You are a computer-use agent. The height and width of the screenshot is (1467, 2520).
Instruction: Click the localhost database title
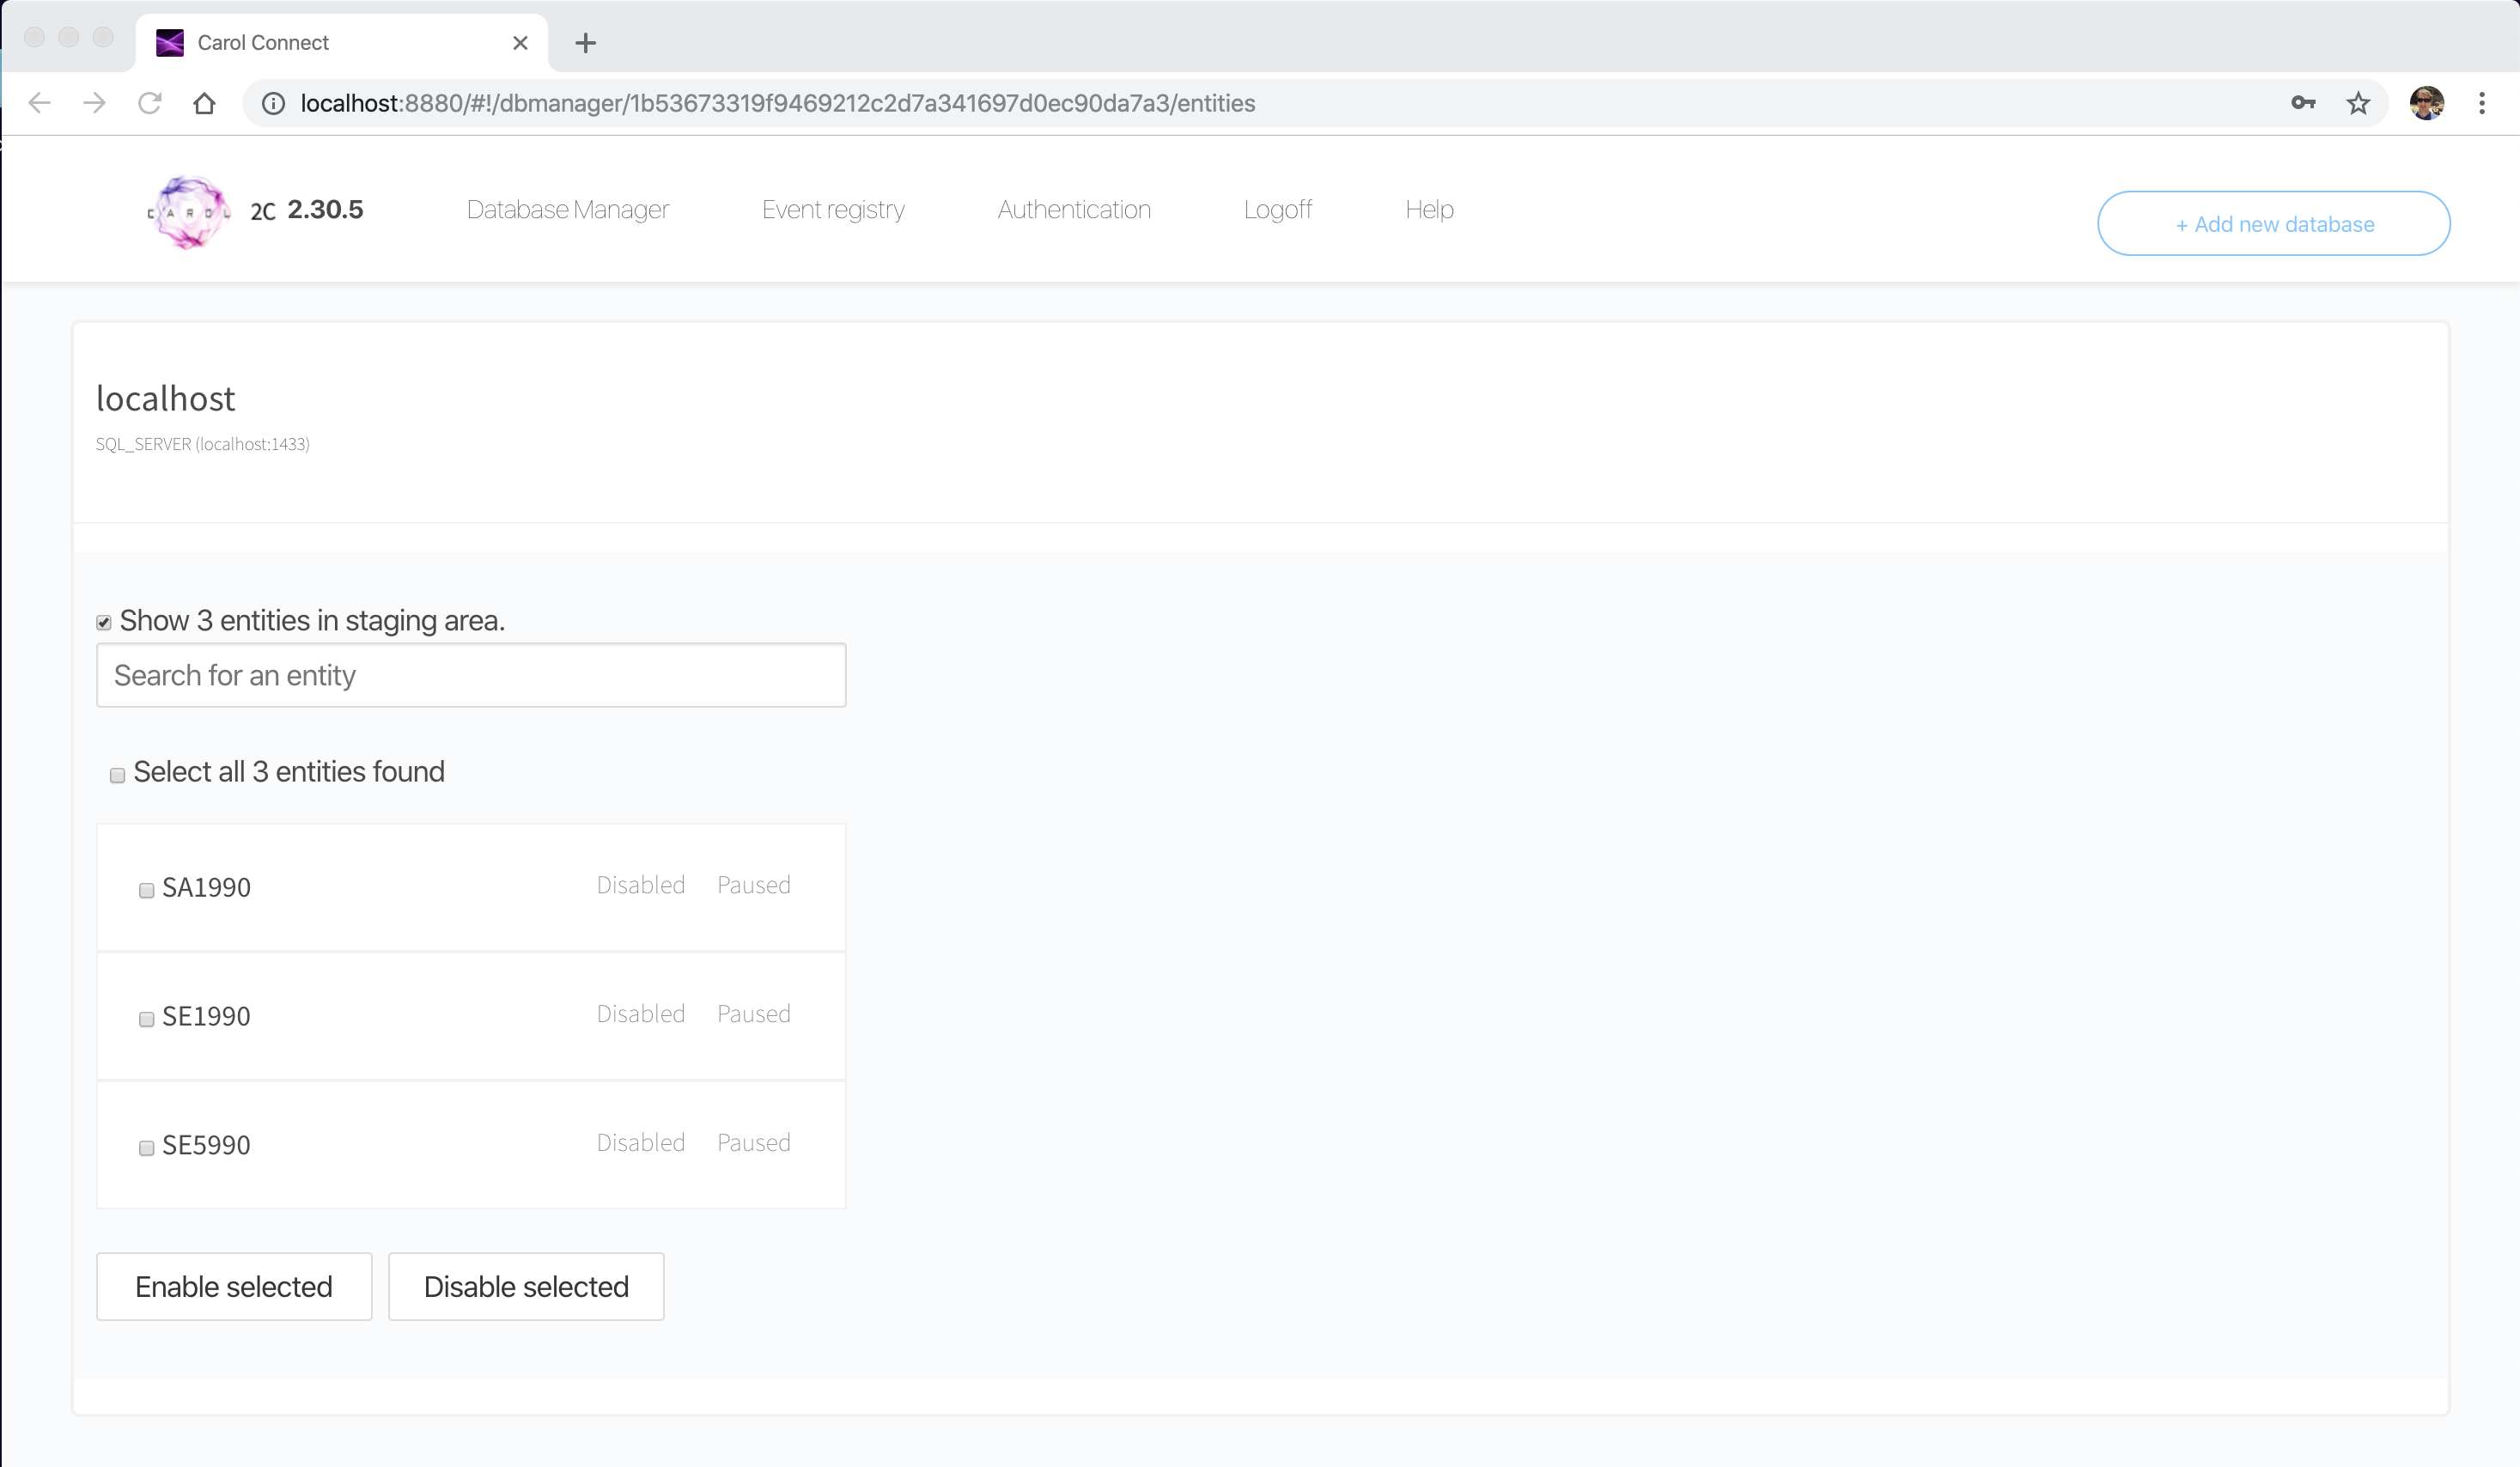click(165, 399)
